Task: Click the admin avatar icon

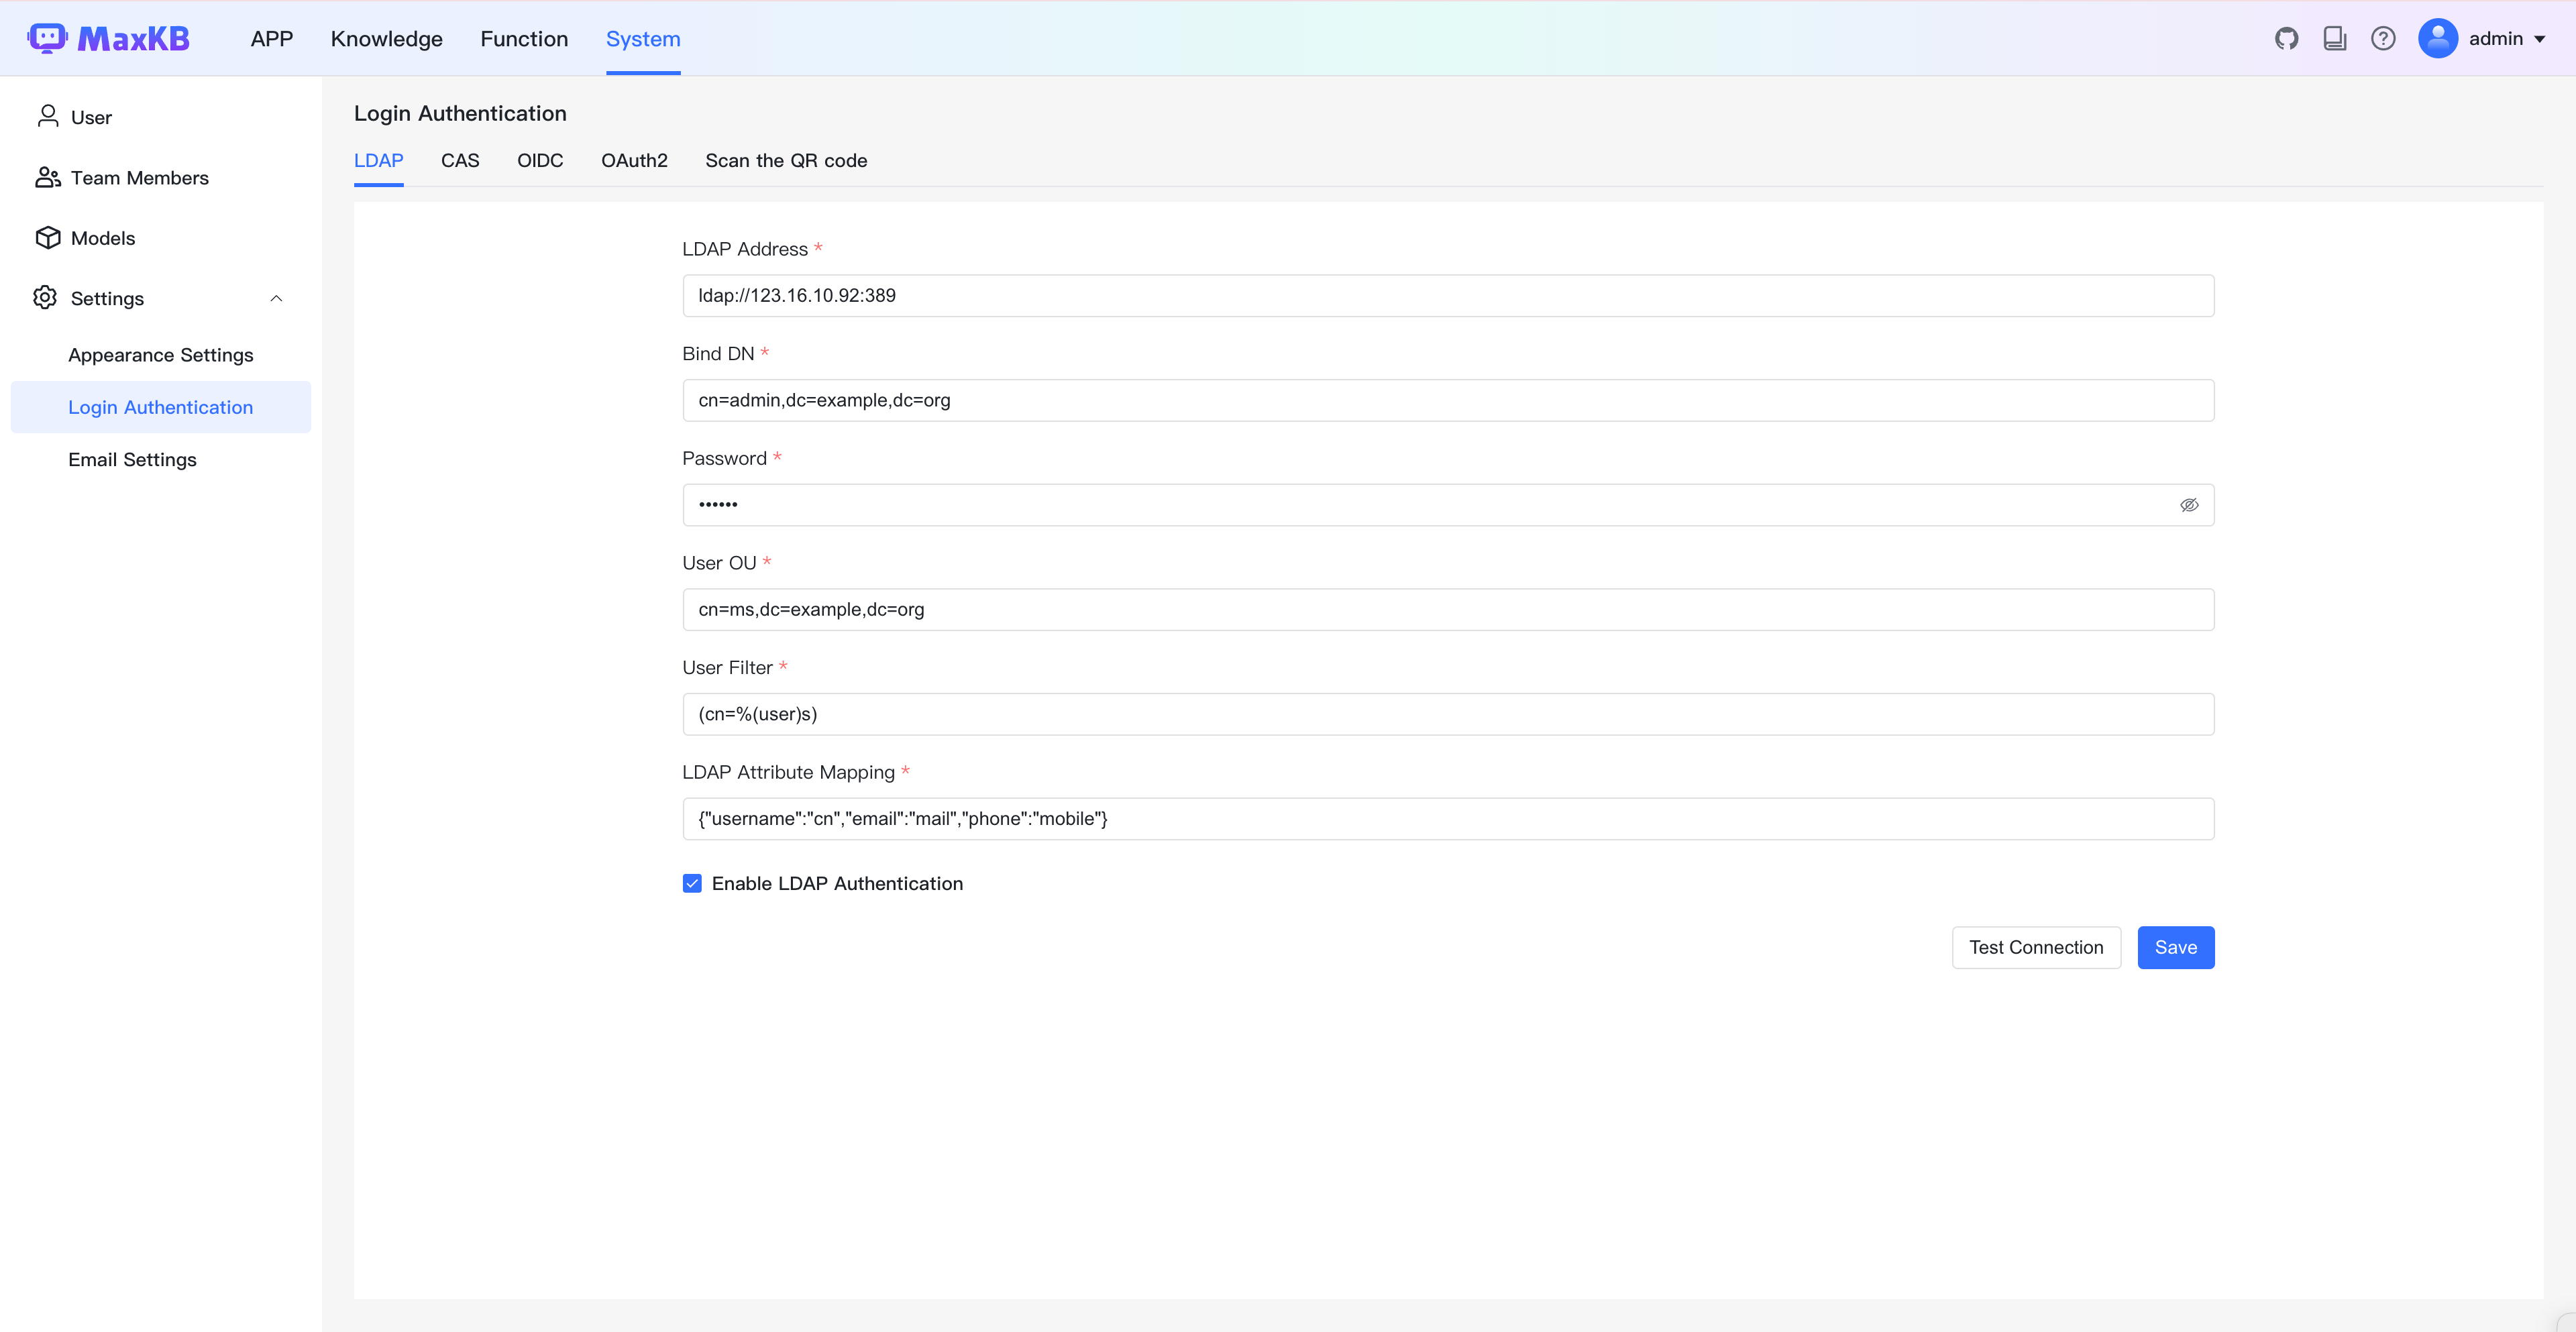Action: click(x=2438, y=38)
